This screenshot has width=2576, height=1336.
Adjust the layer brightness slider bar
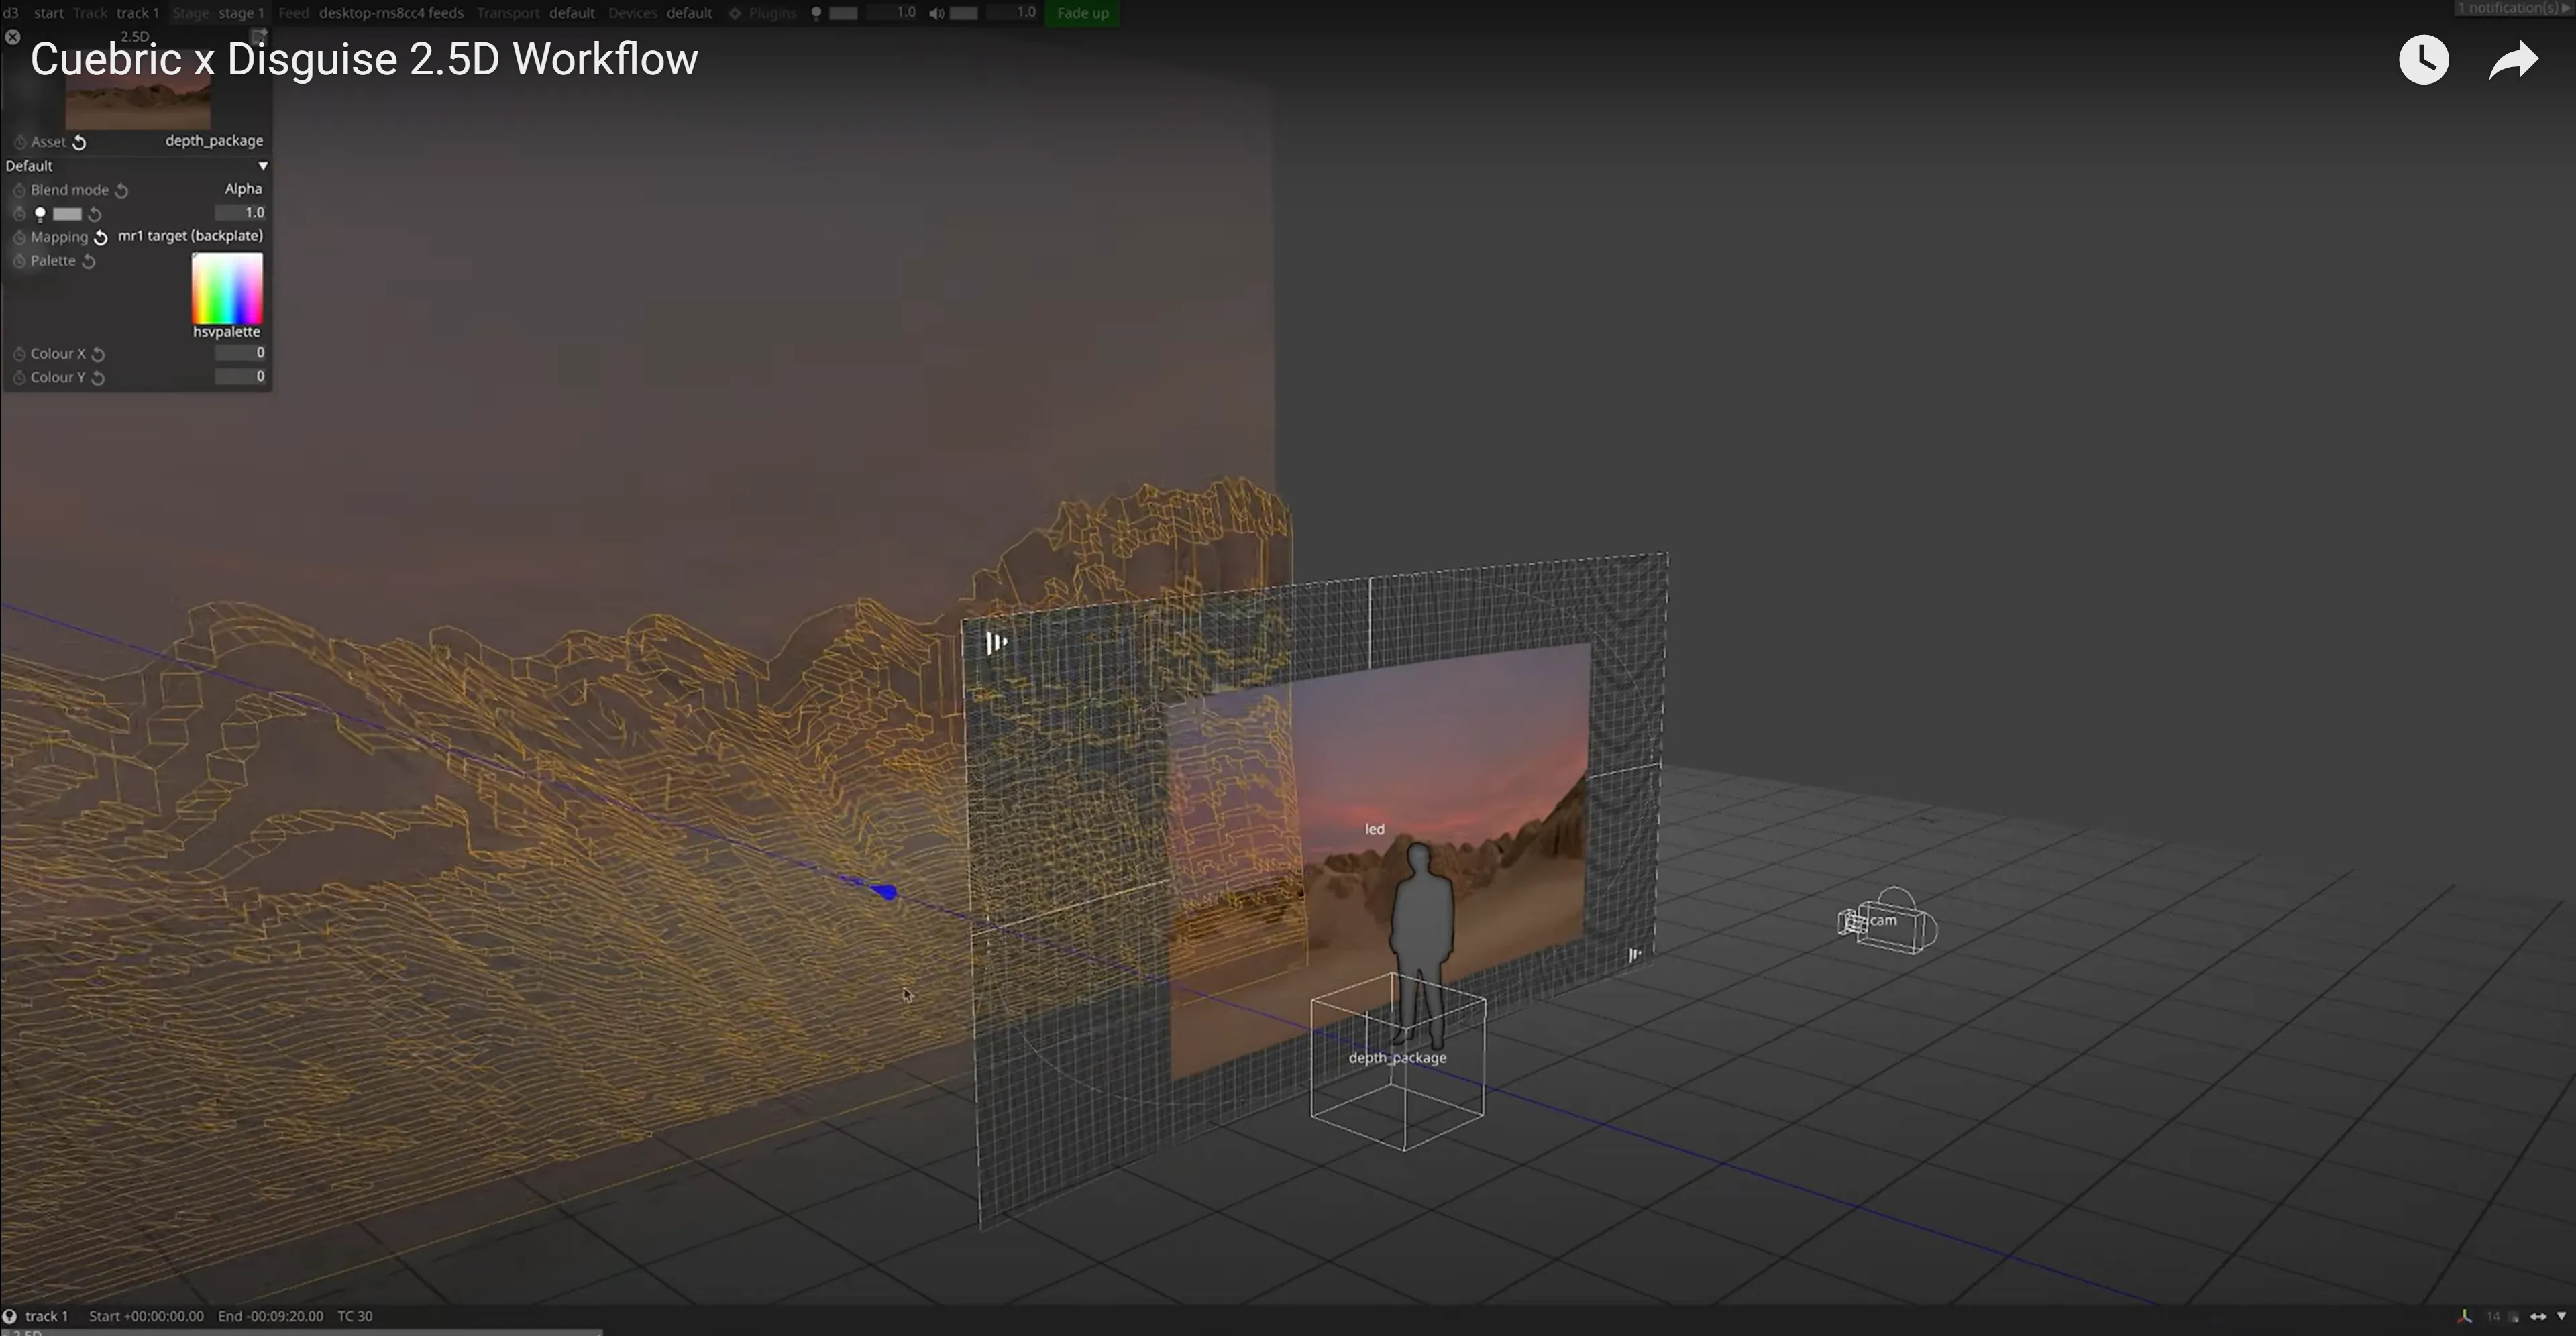(x=67, y=214)
